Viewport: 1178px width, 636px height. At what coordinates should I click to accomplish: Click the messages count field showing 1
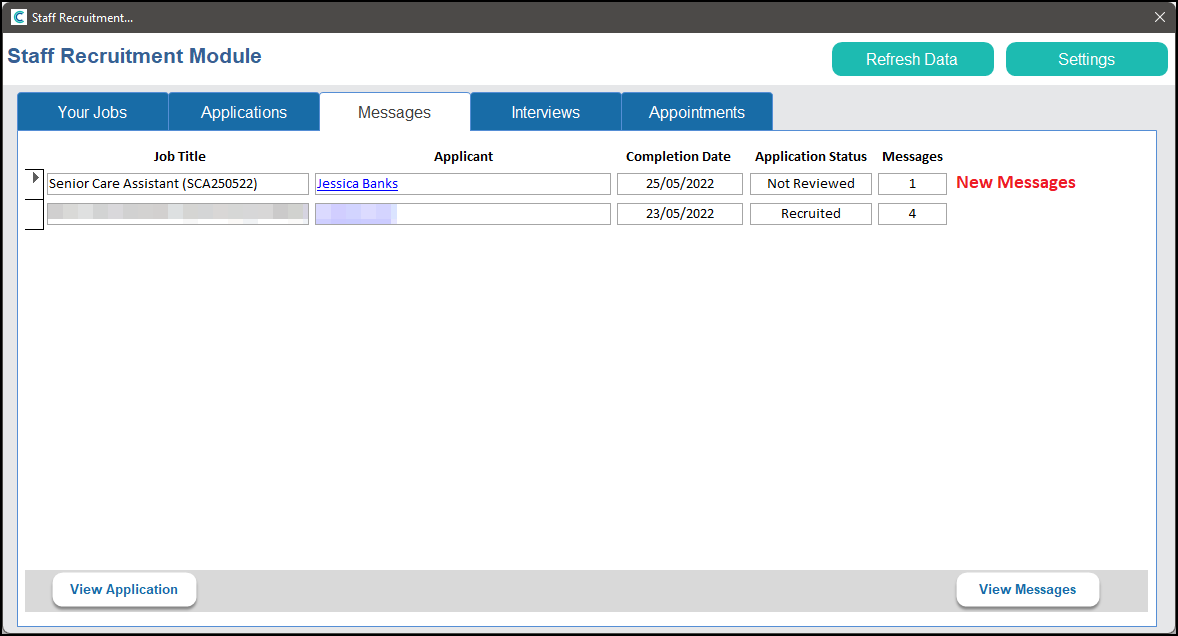[x=911, y=184]
